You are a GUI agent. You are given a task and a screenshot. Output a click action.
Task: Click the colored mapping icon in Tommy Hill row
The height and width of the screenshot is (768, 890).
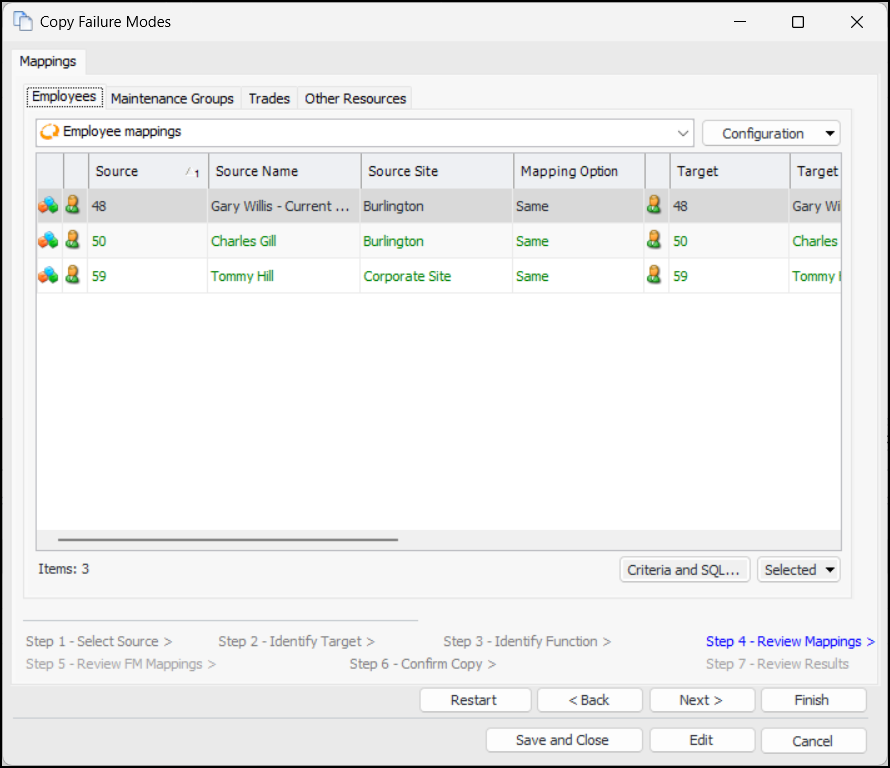coord(48,276)
